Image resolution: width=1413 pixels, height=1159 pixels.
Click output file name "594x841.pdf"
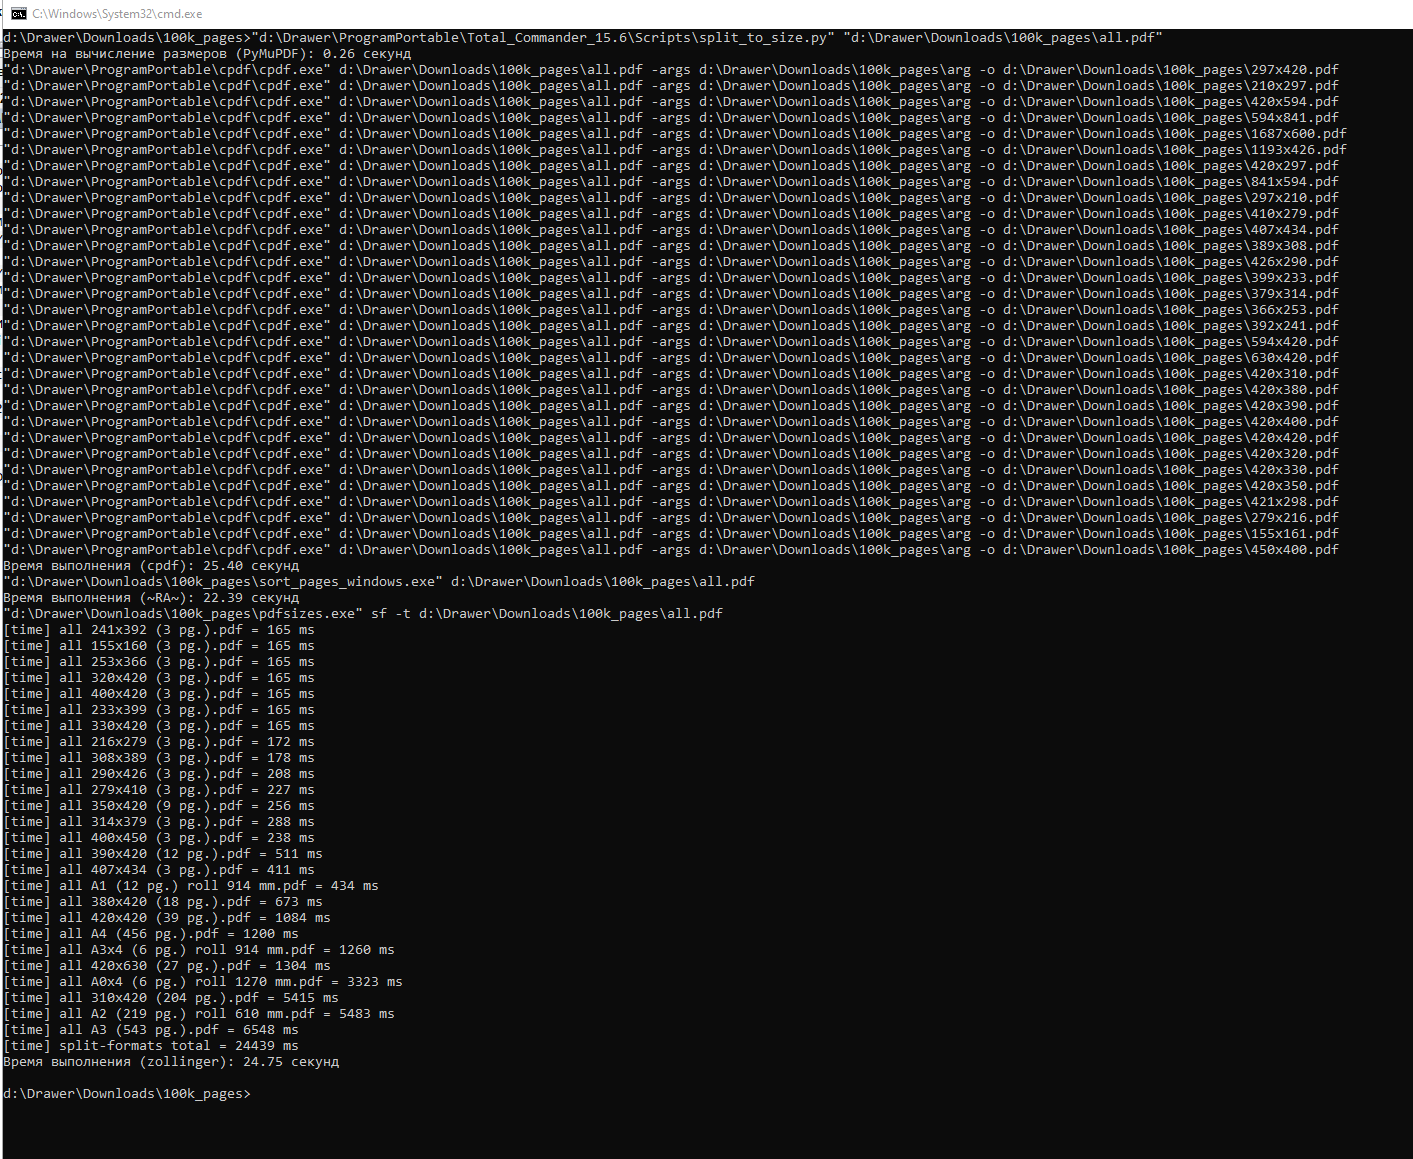[x=1295, y=118]
